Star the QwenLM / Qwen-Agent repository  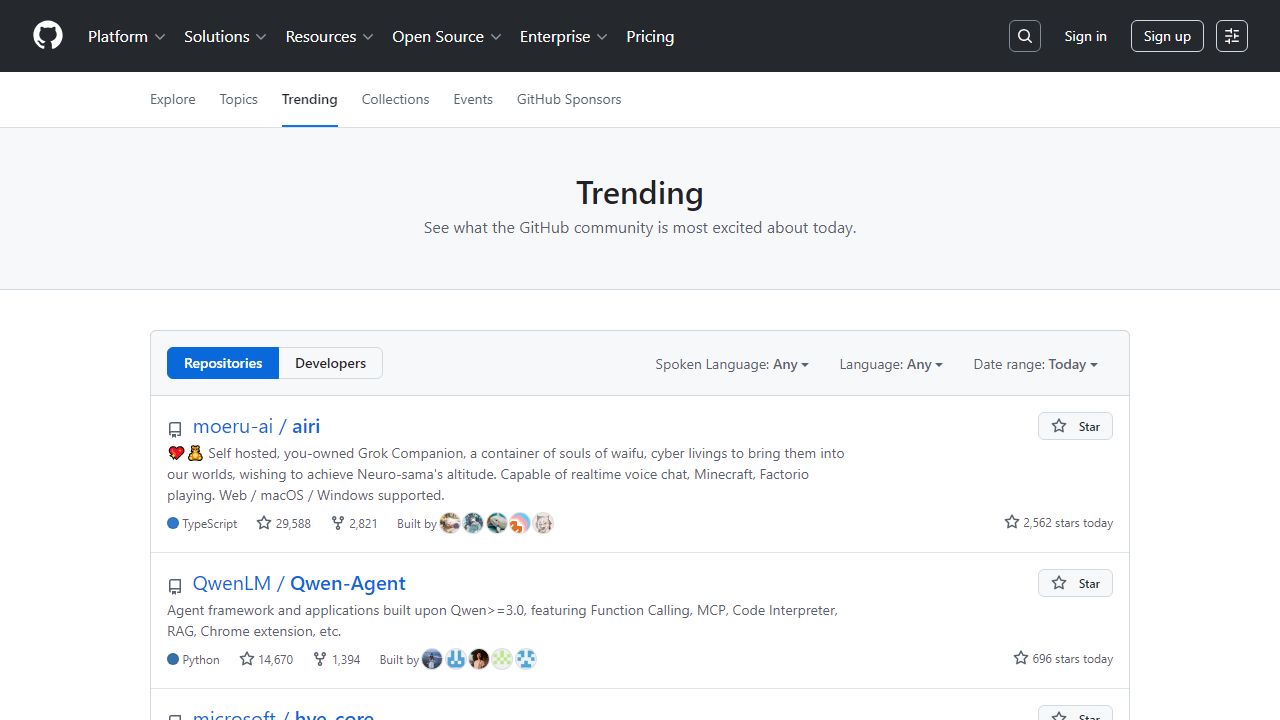tap(1075, 583)
